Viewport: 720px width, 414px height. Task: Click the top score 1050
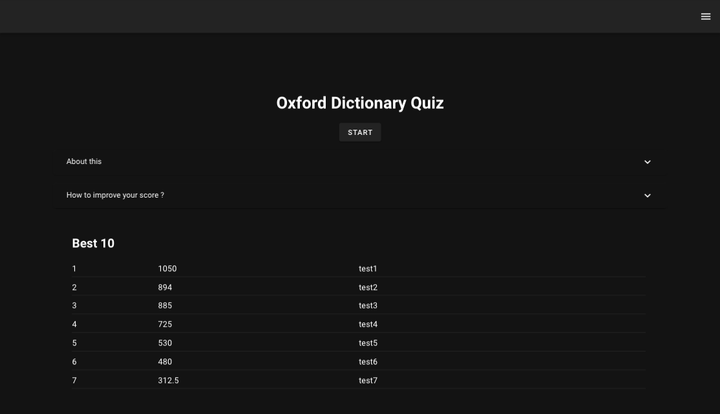[167, 269]
